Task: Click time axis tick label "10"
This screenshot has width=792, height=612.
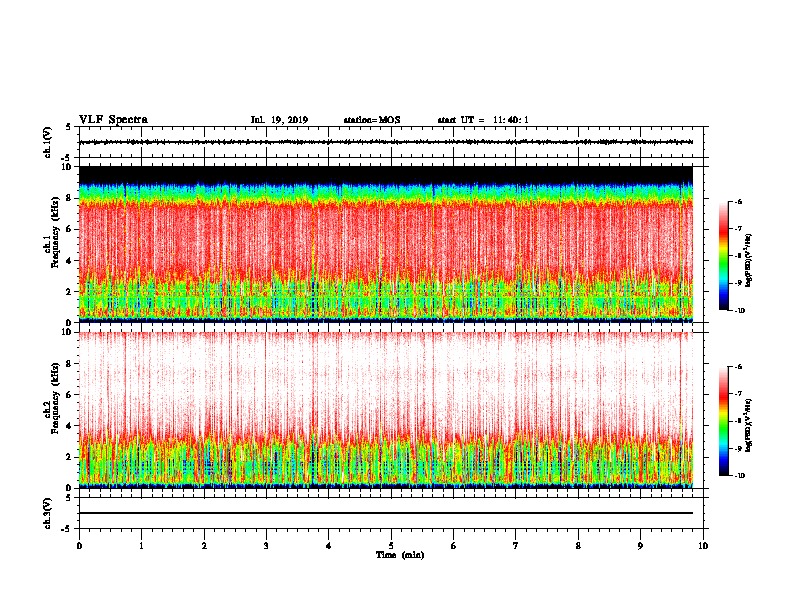Action: 703,546
